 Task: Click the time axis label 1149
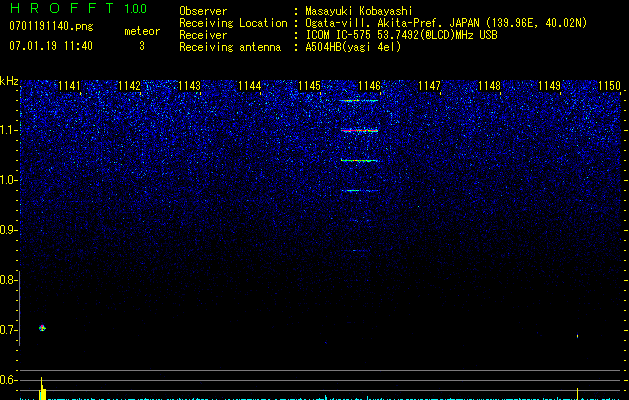pos(549,86)
